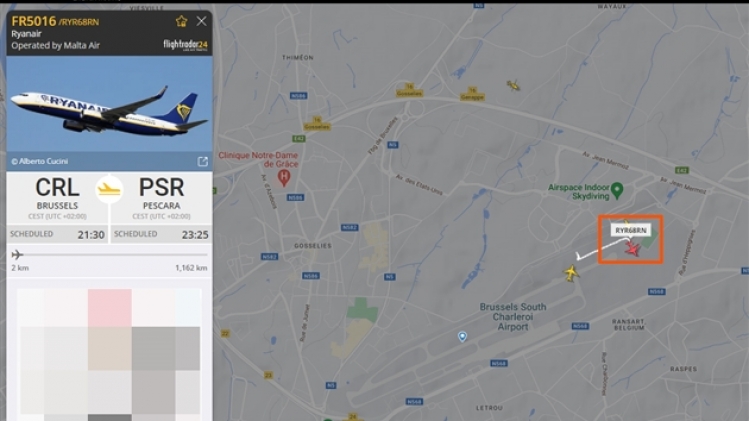This screenshot has width=749, height=421.
Task: Close the FR5016 flight details panel
Action: click(202, 21)
